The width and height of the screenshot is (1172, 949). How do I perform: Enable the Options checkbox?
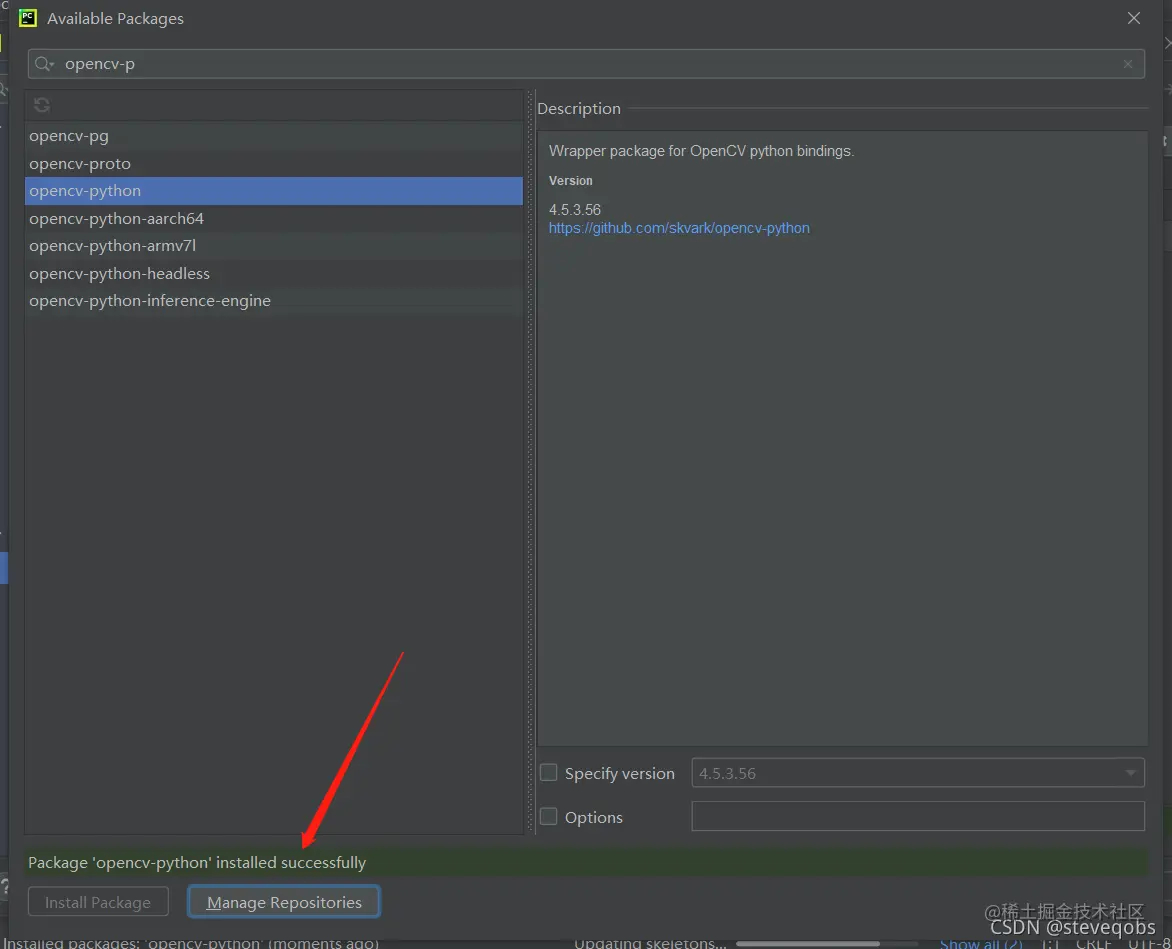(549, 817)
